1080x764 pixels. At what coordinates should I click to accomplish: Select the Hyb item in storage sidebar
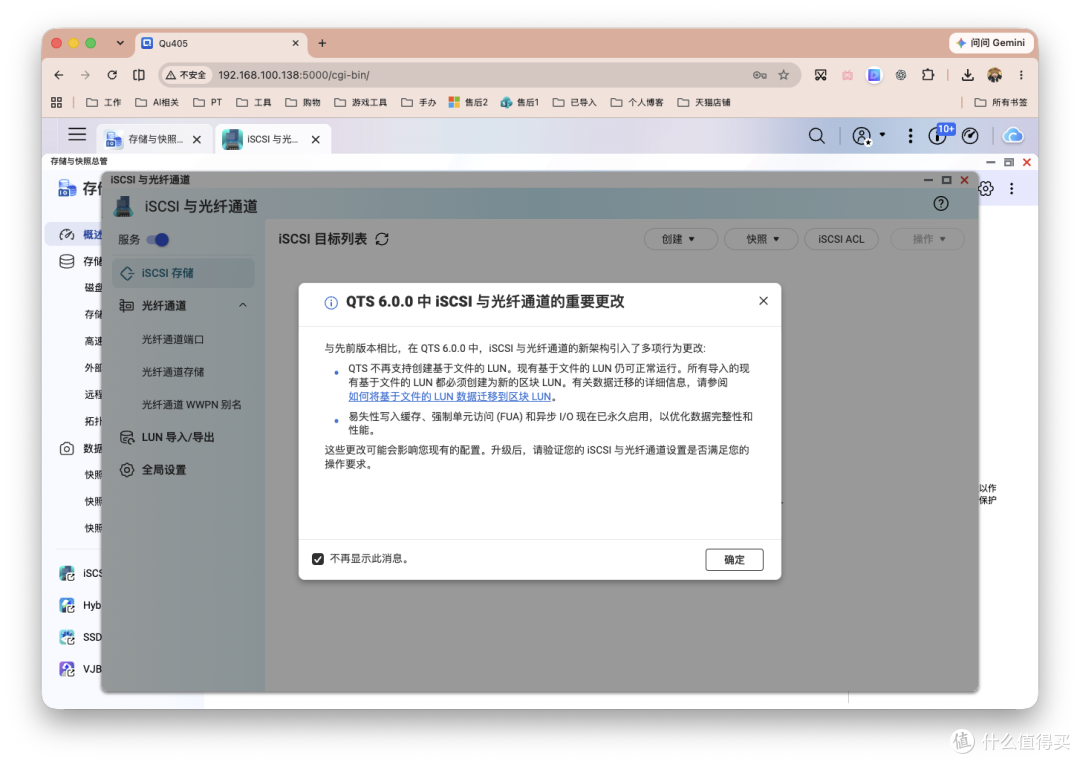80,606
